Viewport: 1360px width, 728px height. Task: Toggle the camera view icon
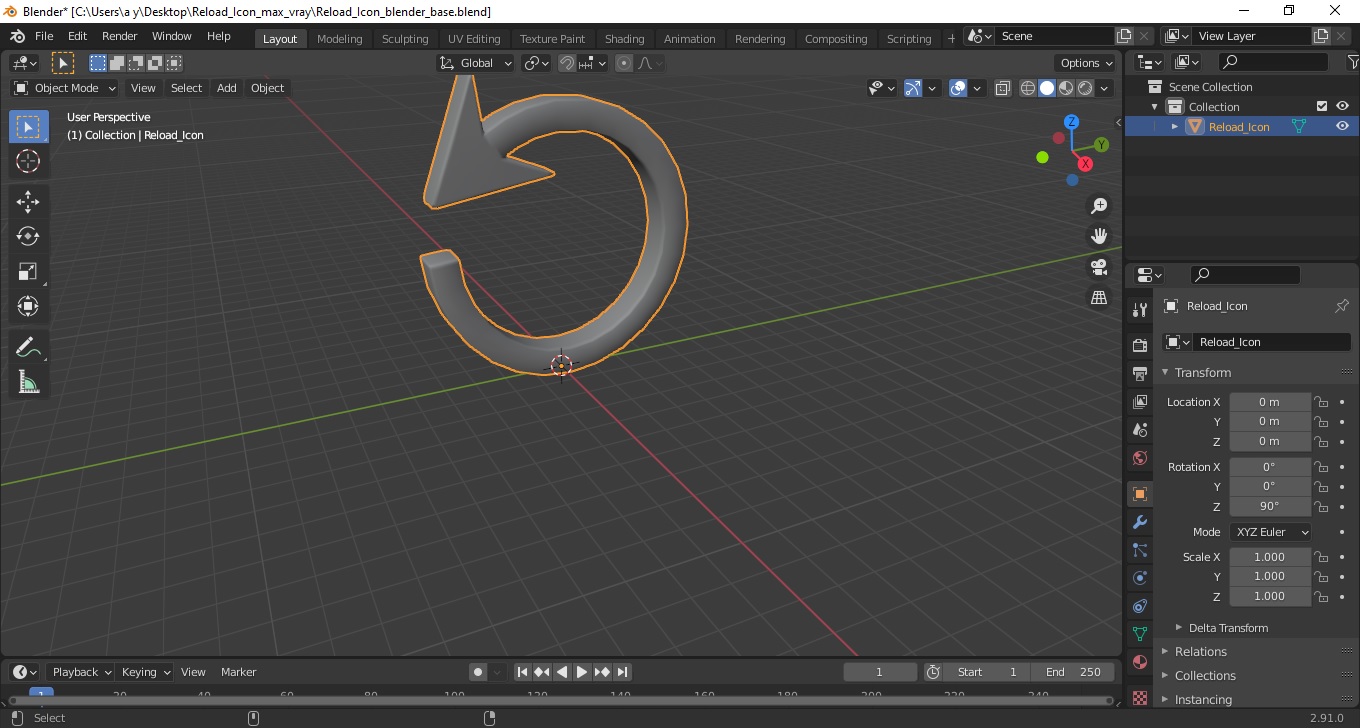click(x=1099, y=267)
